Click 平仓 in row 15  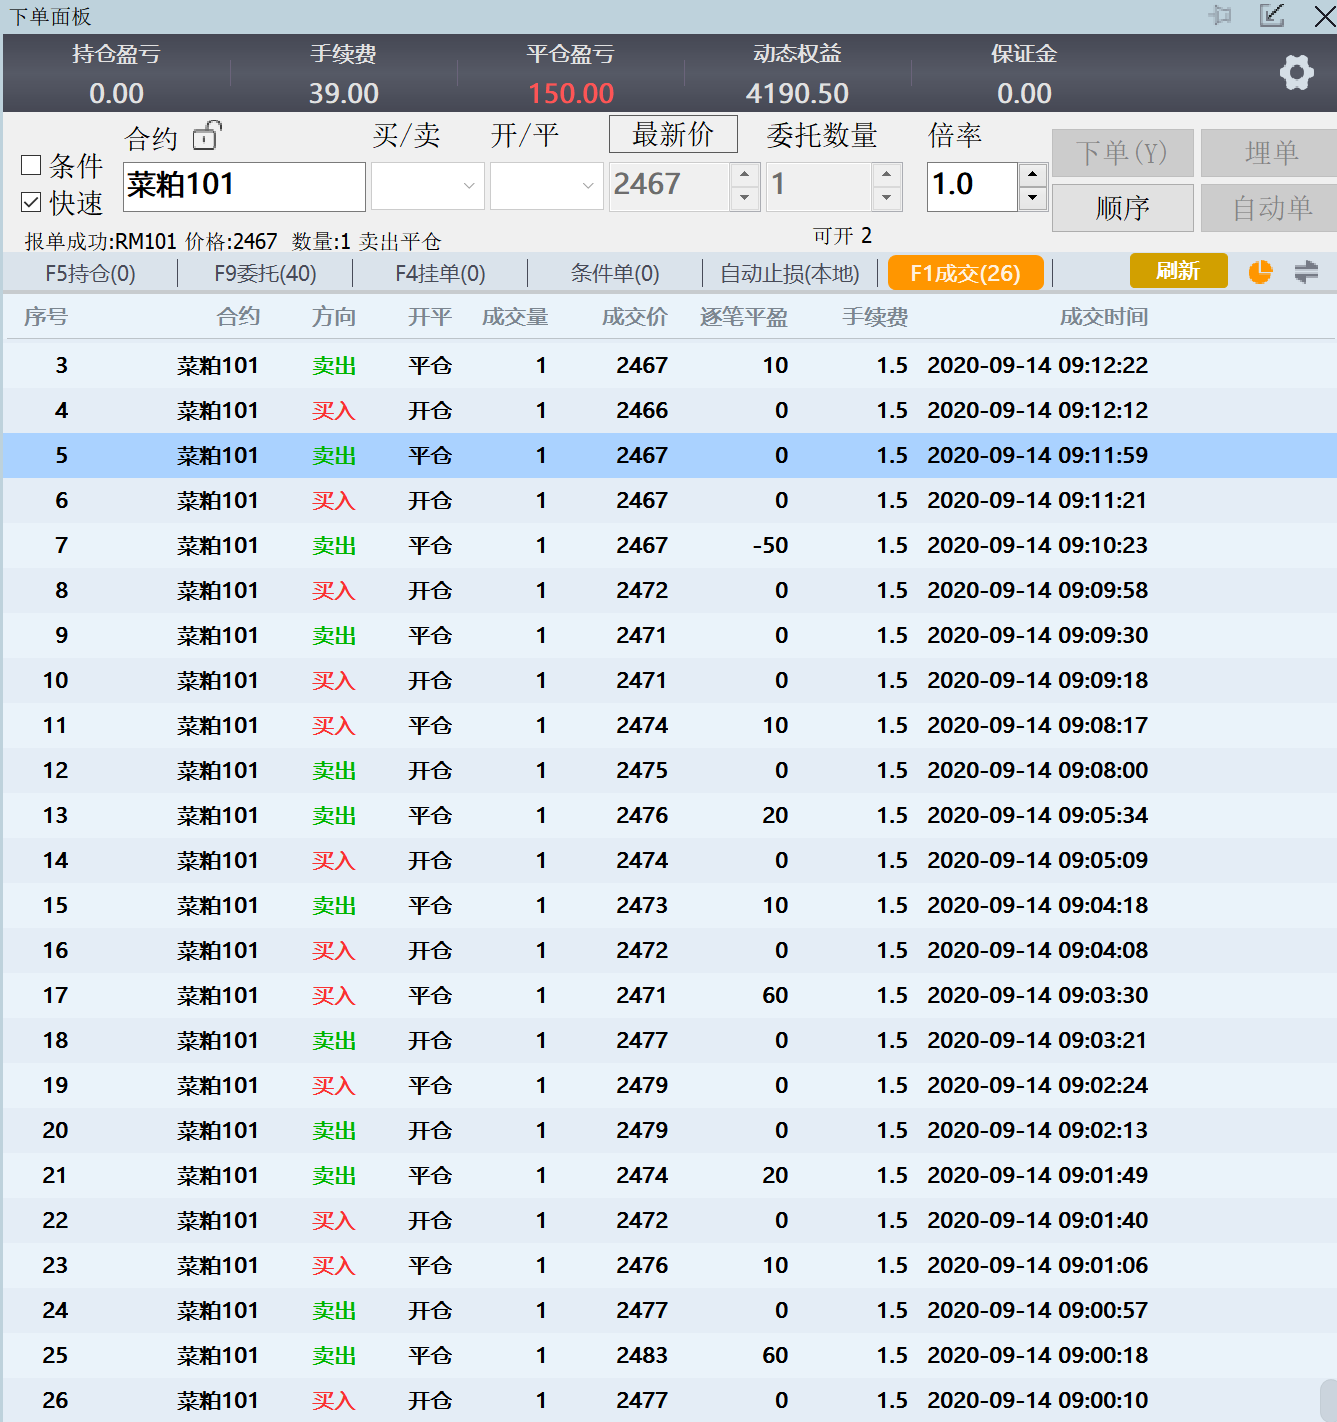(x=430, y=905)
